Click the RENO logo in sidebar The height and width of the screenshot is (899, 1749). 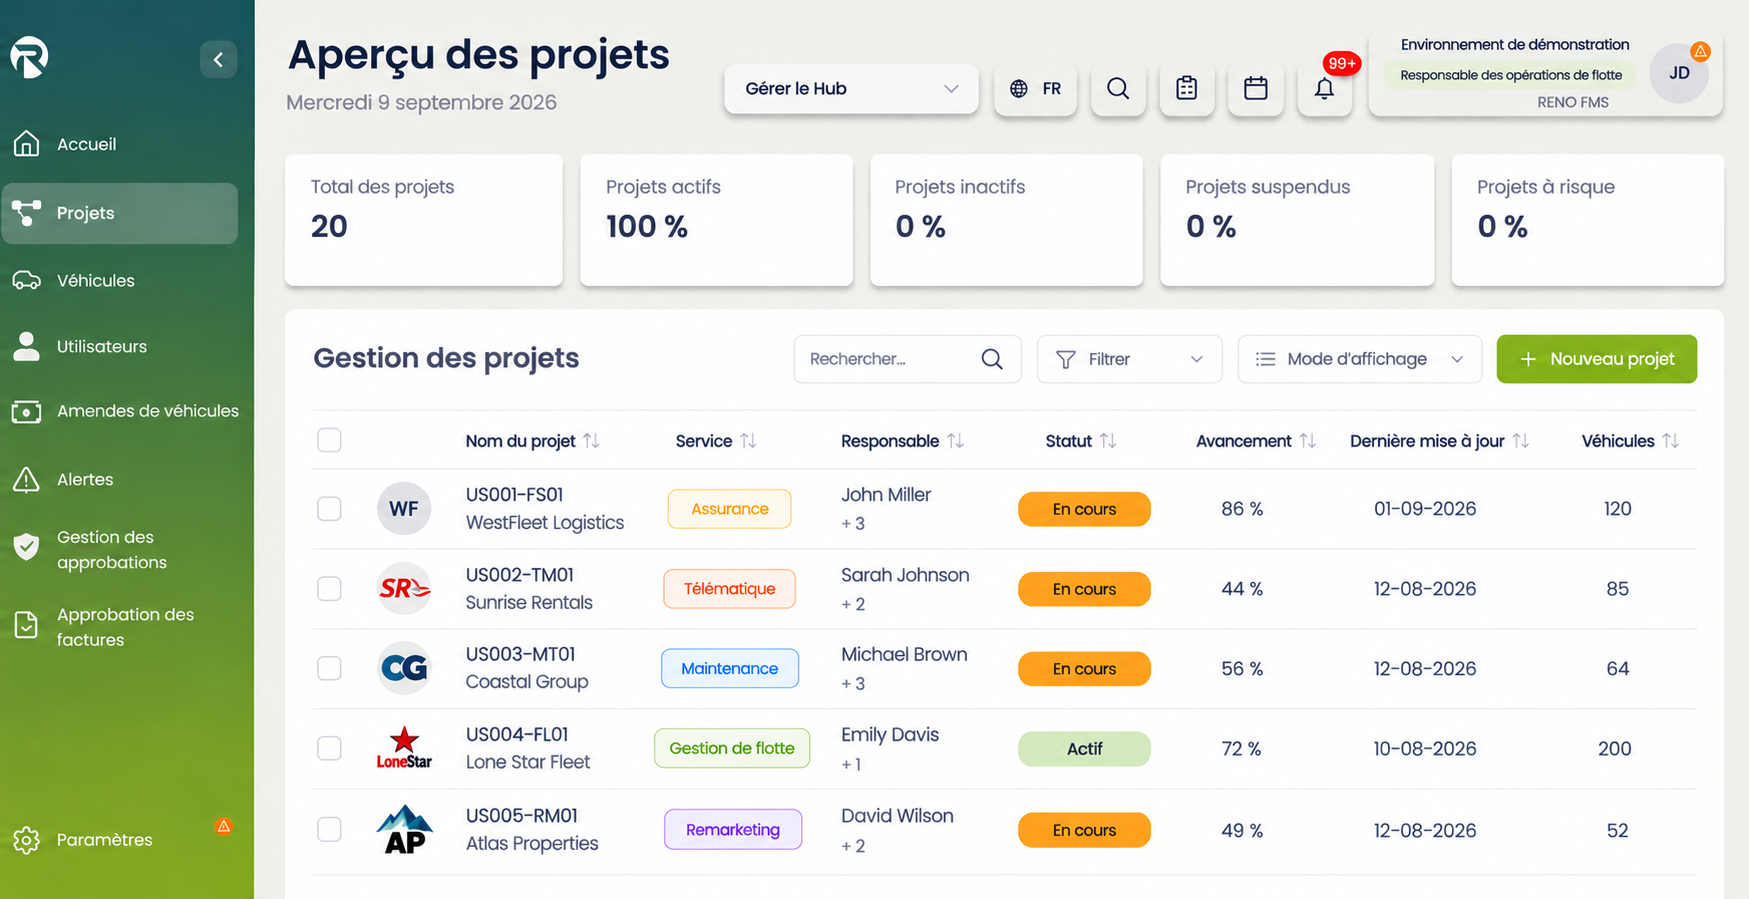coord(29,57)
